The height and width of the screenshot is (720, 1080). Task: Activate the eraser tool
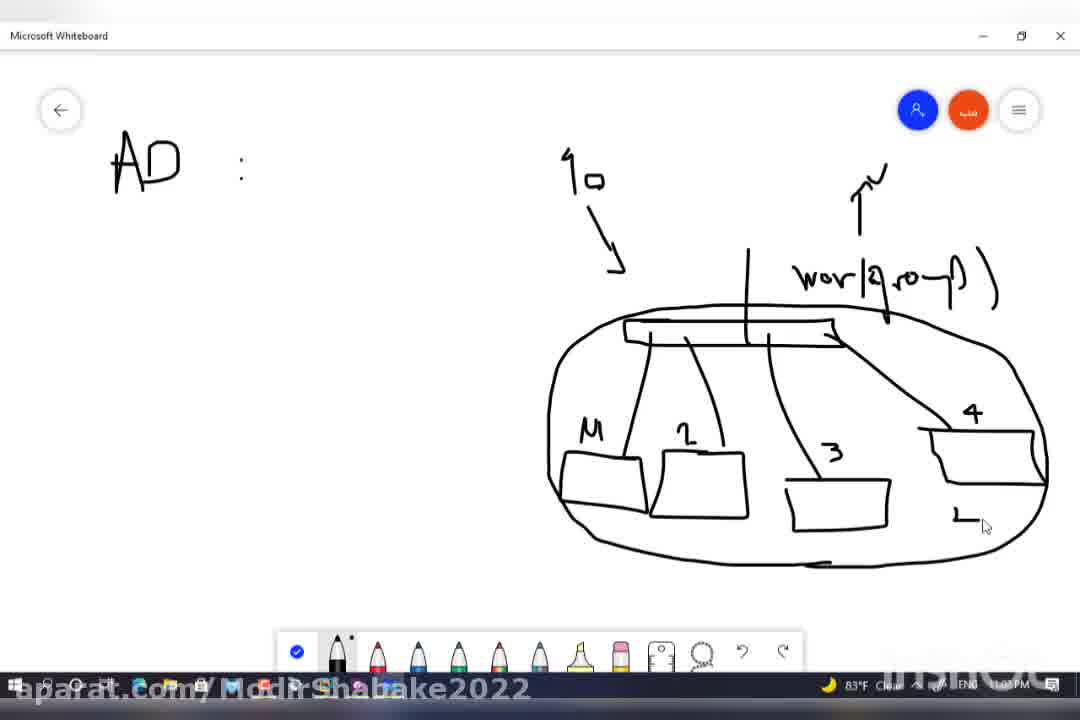click(621, 655)
